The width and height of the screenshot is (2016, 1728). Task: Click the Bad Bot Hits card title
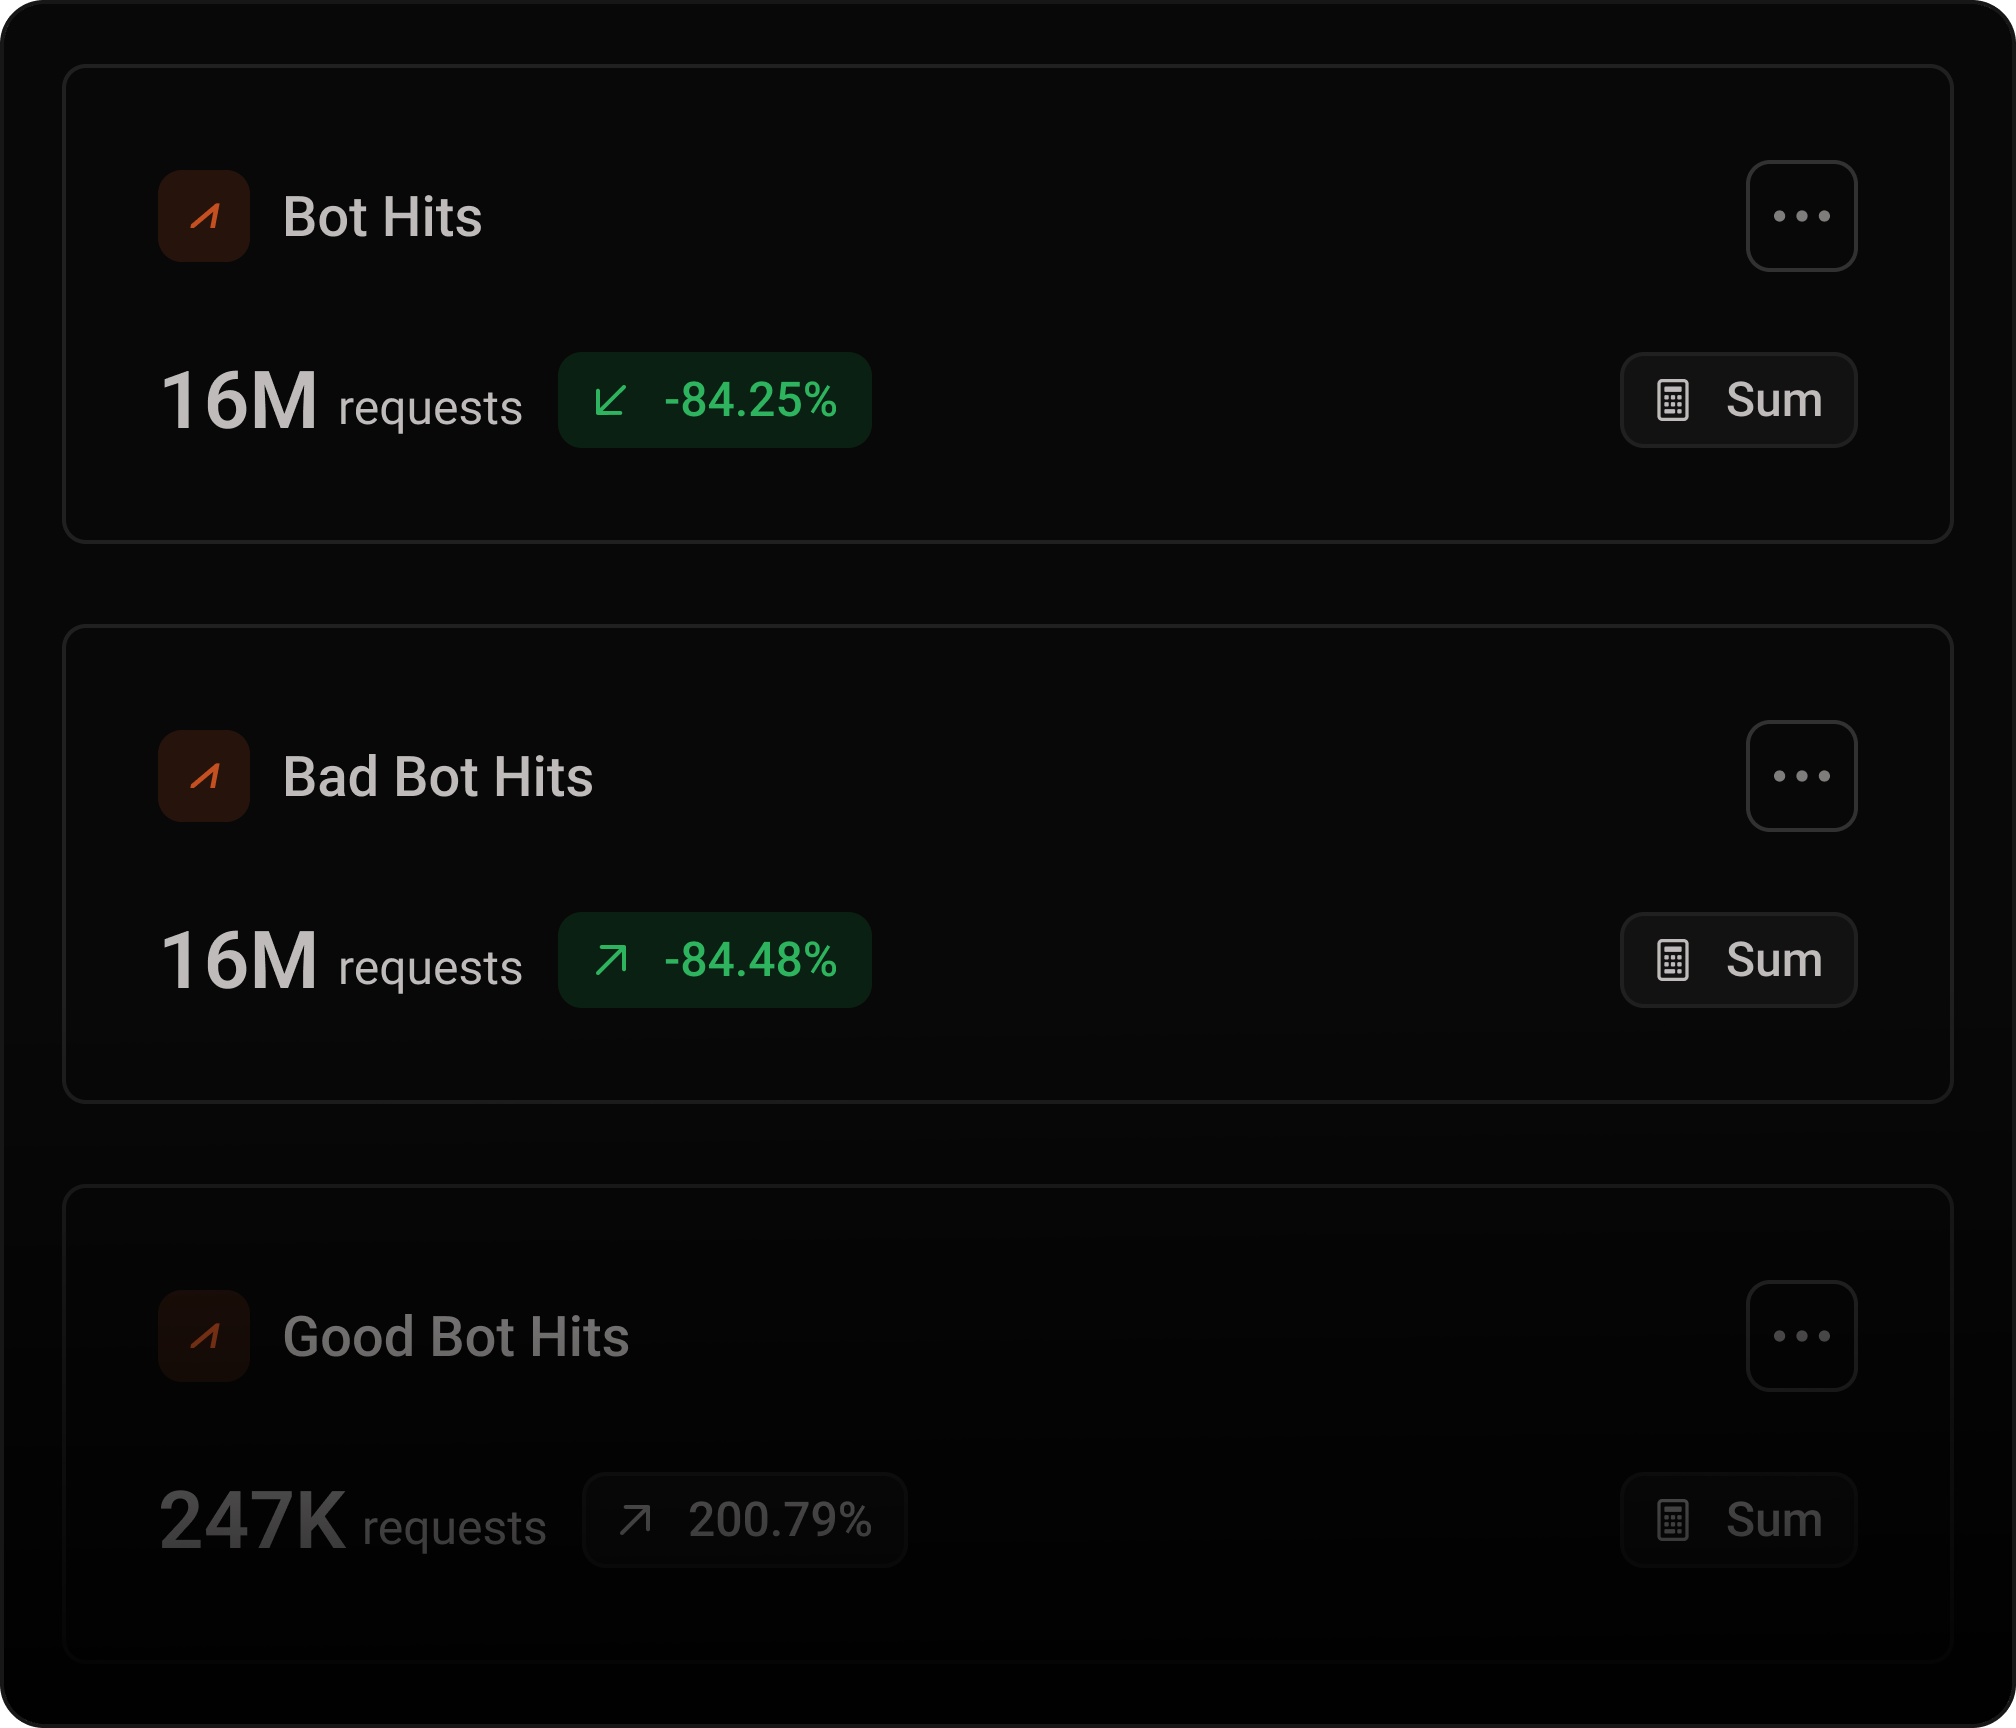point(438,777)
